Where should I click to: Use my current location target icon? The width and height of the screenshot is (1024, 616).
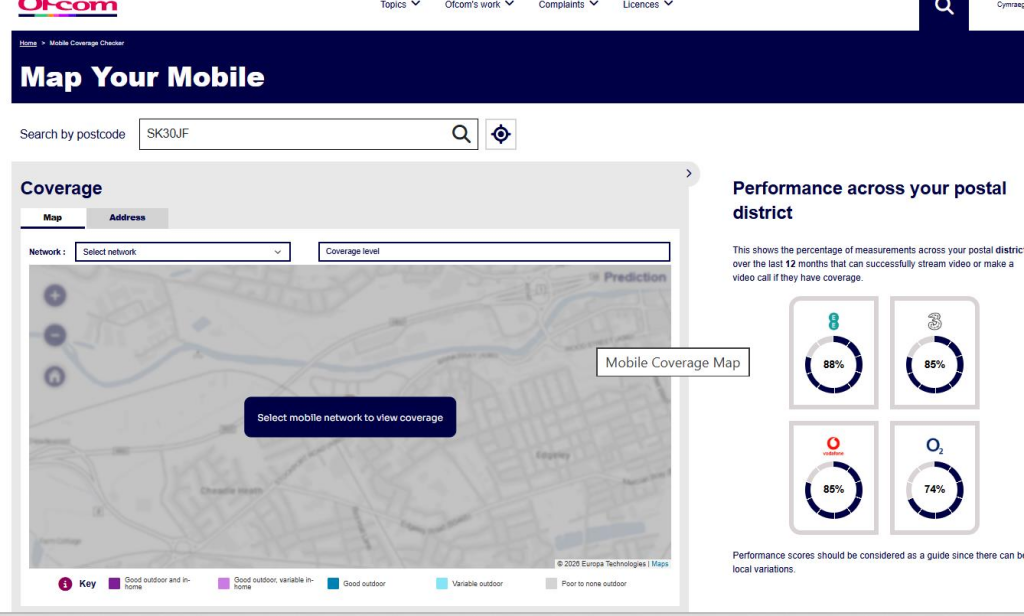pyautogui.click(x=501, y=134)
